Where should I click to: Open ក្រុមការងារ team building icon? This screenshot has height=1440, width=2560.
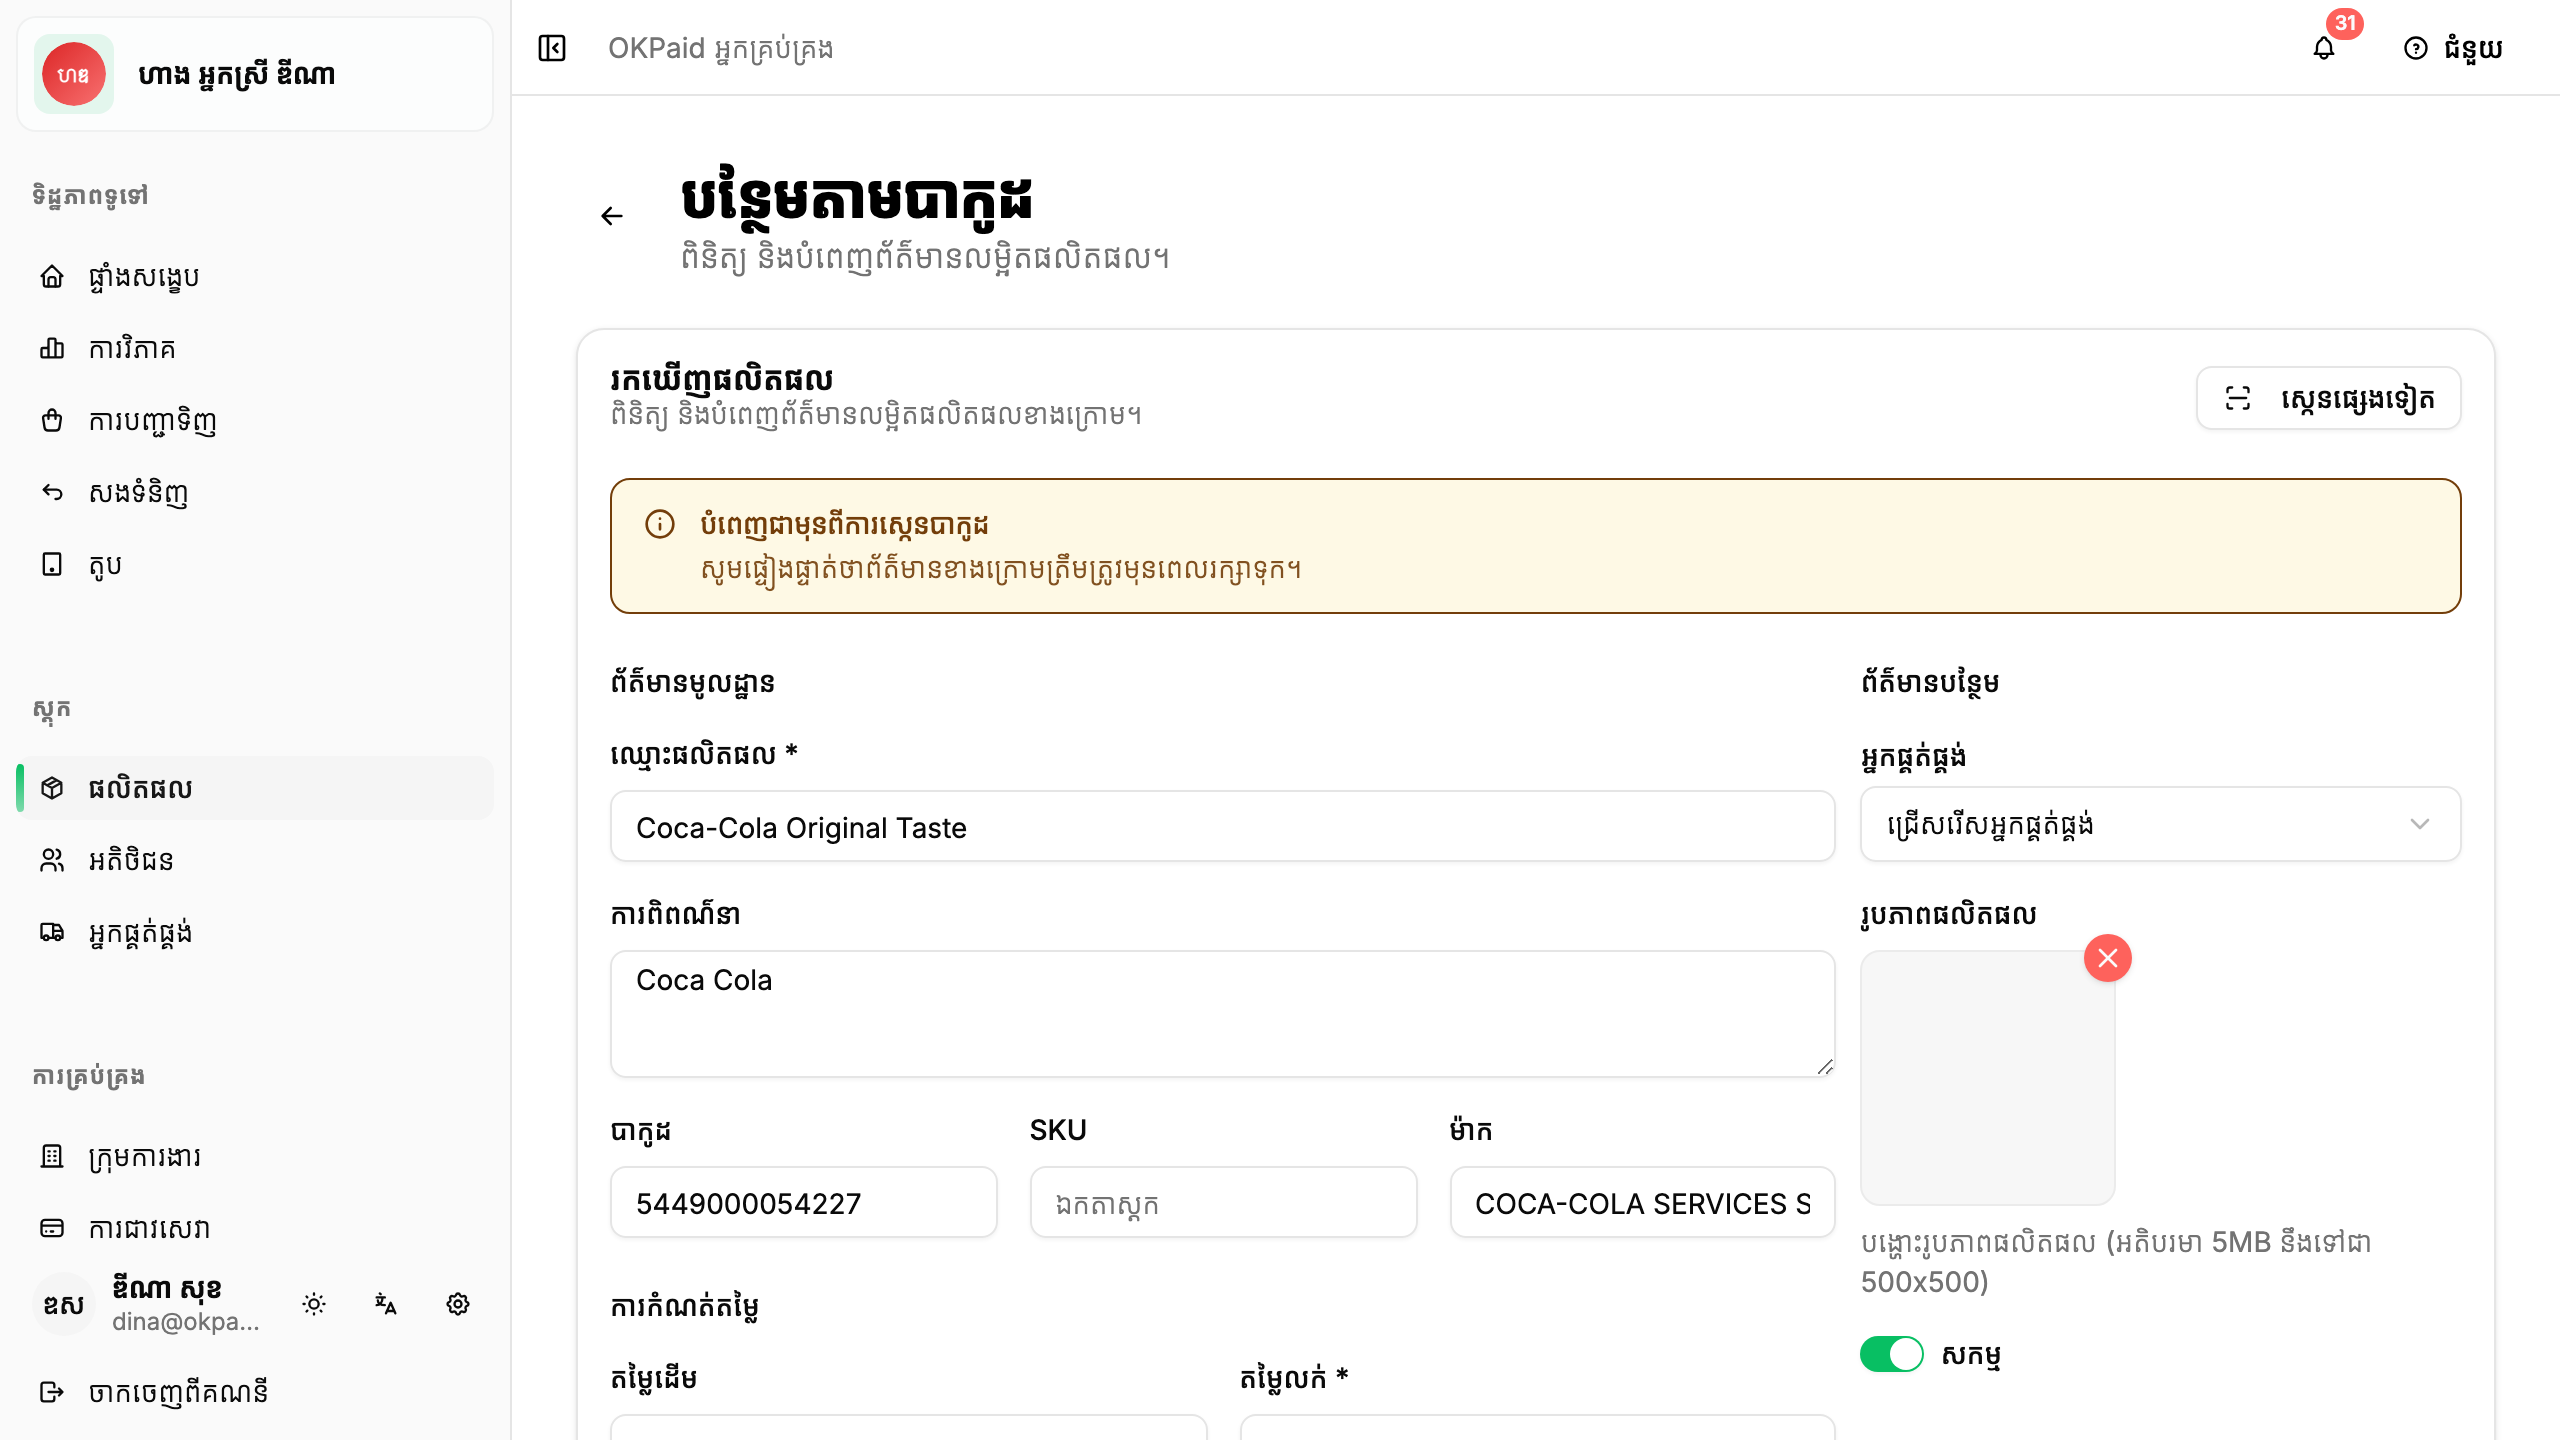tap(52, 1156)
